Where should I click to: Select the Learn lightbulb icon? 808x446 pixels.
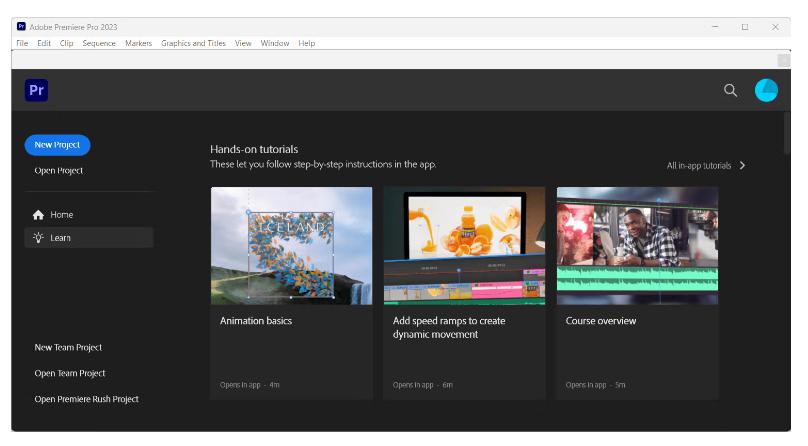coord(38,238)
